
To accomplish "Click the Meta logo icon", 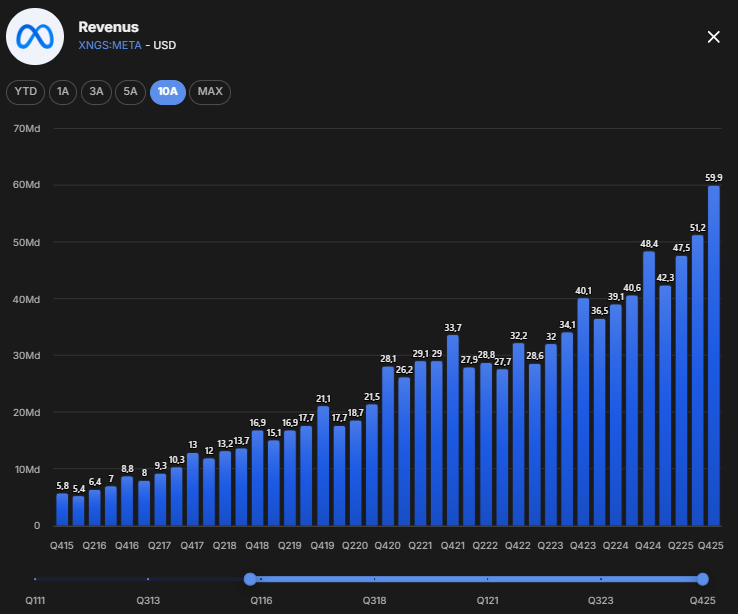I will (35, 37).
